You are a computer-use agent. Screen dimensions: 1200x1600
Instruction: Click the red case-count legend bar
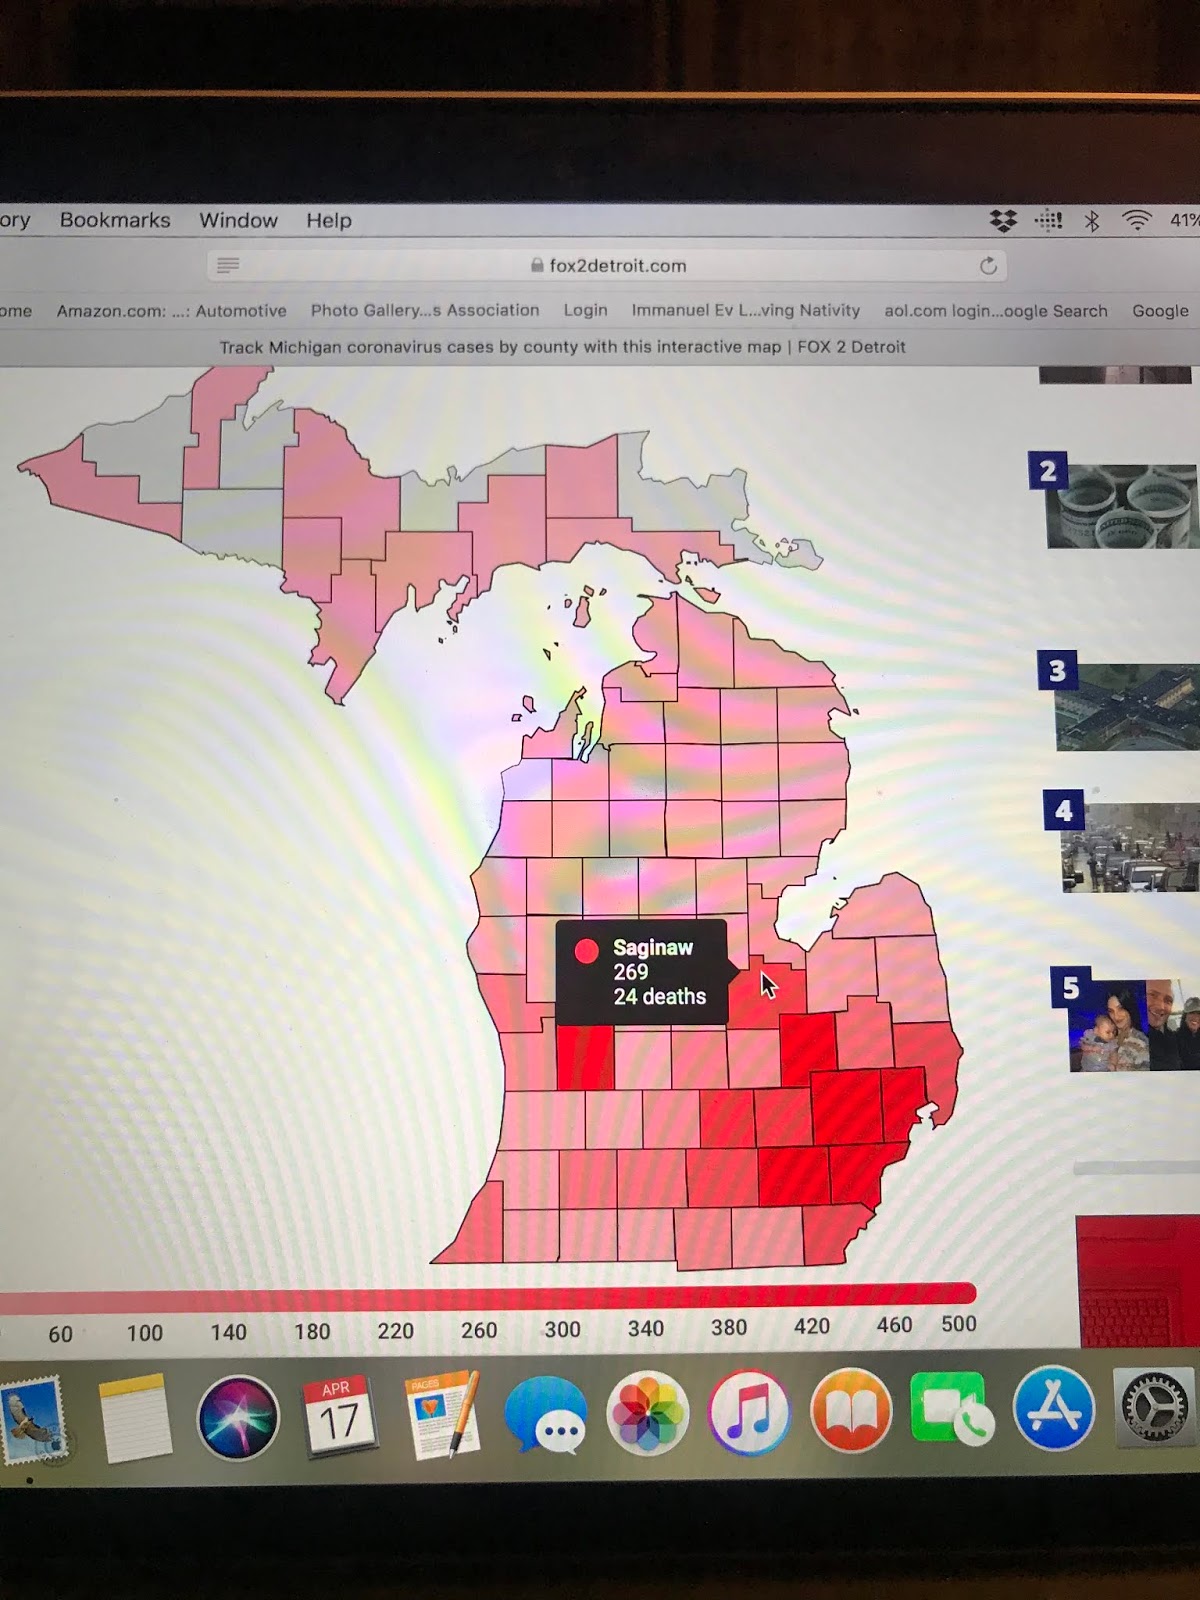[487, 1297]
